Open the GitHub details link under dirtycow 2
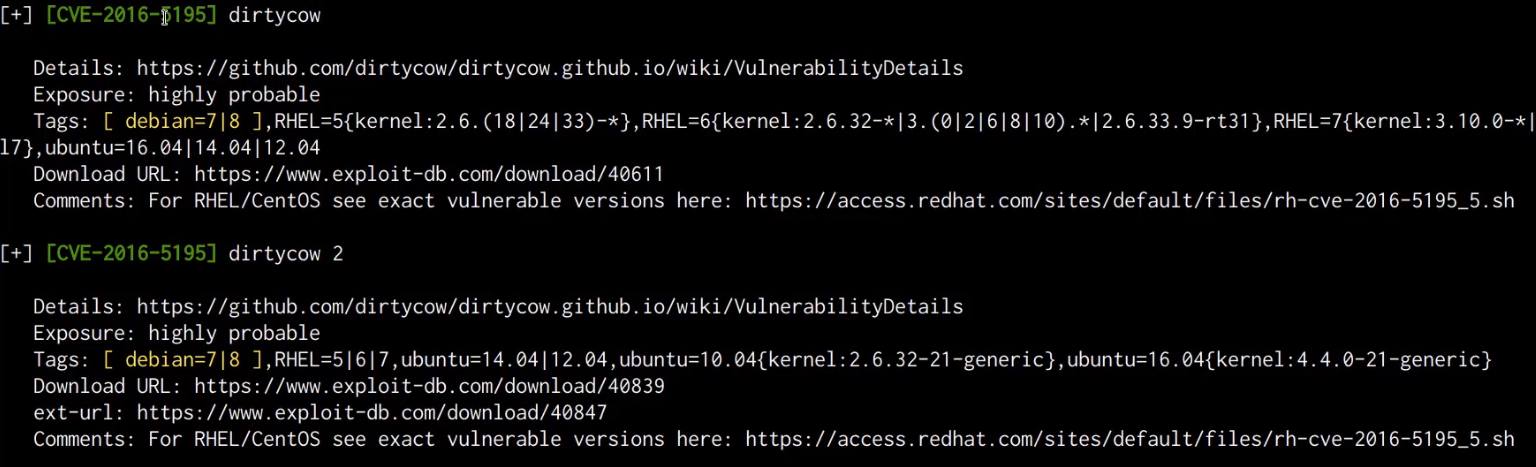1536x467 pixels. (x=550, y=307)
